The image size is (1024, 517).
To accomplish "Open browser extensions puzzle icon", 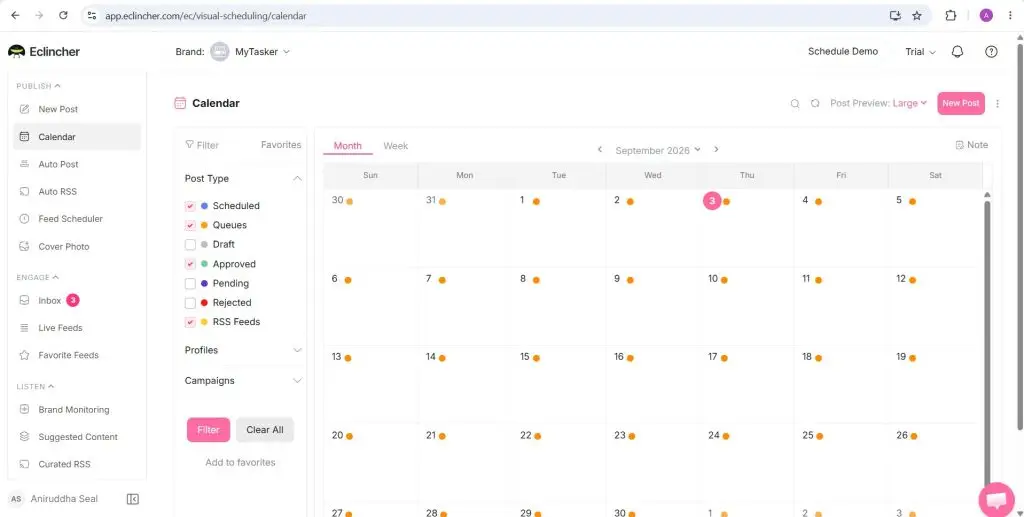I will click(951, 16).
